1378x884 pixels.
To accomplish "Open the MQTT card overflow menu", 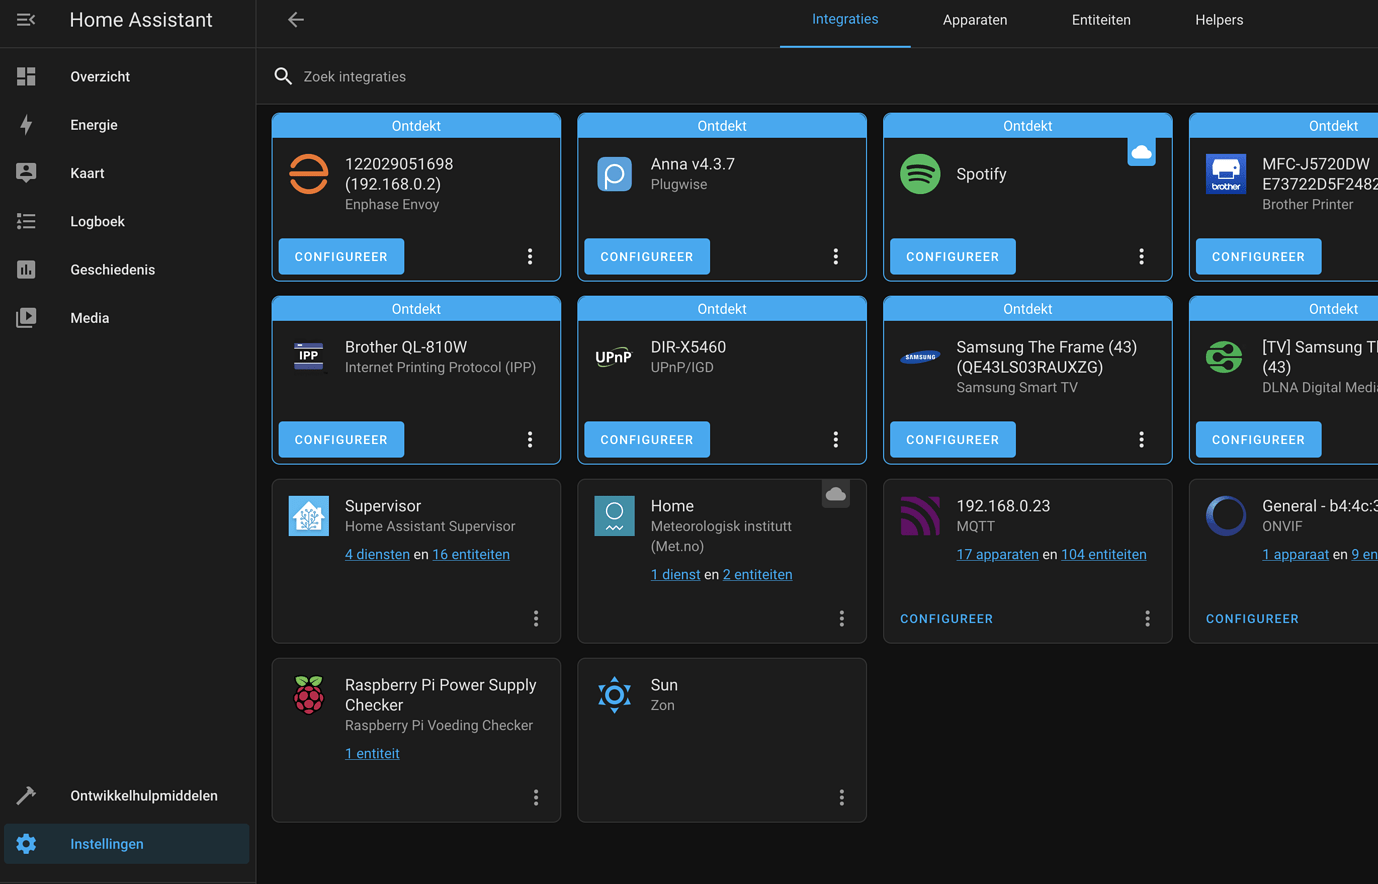I will (1147, 619).
